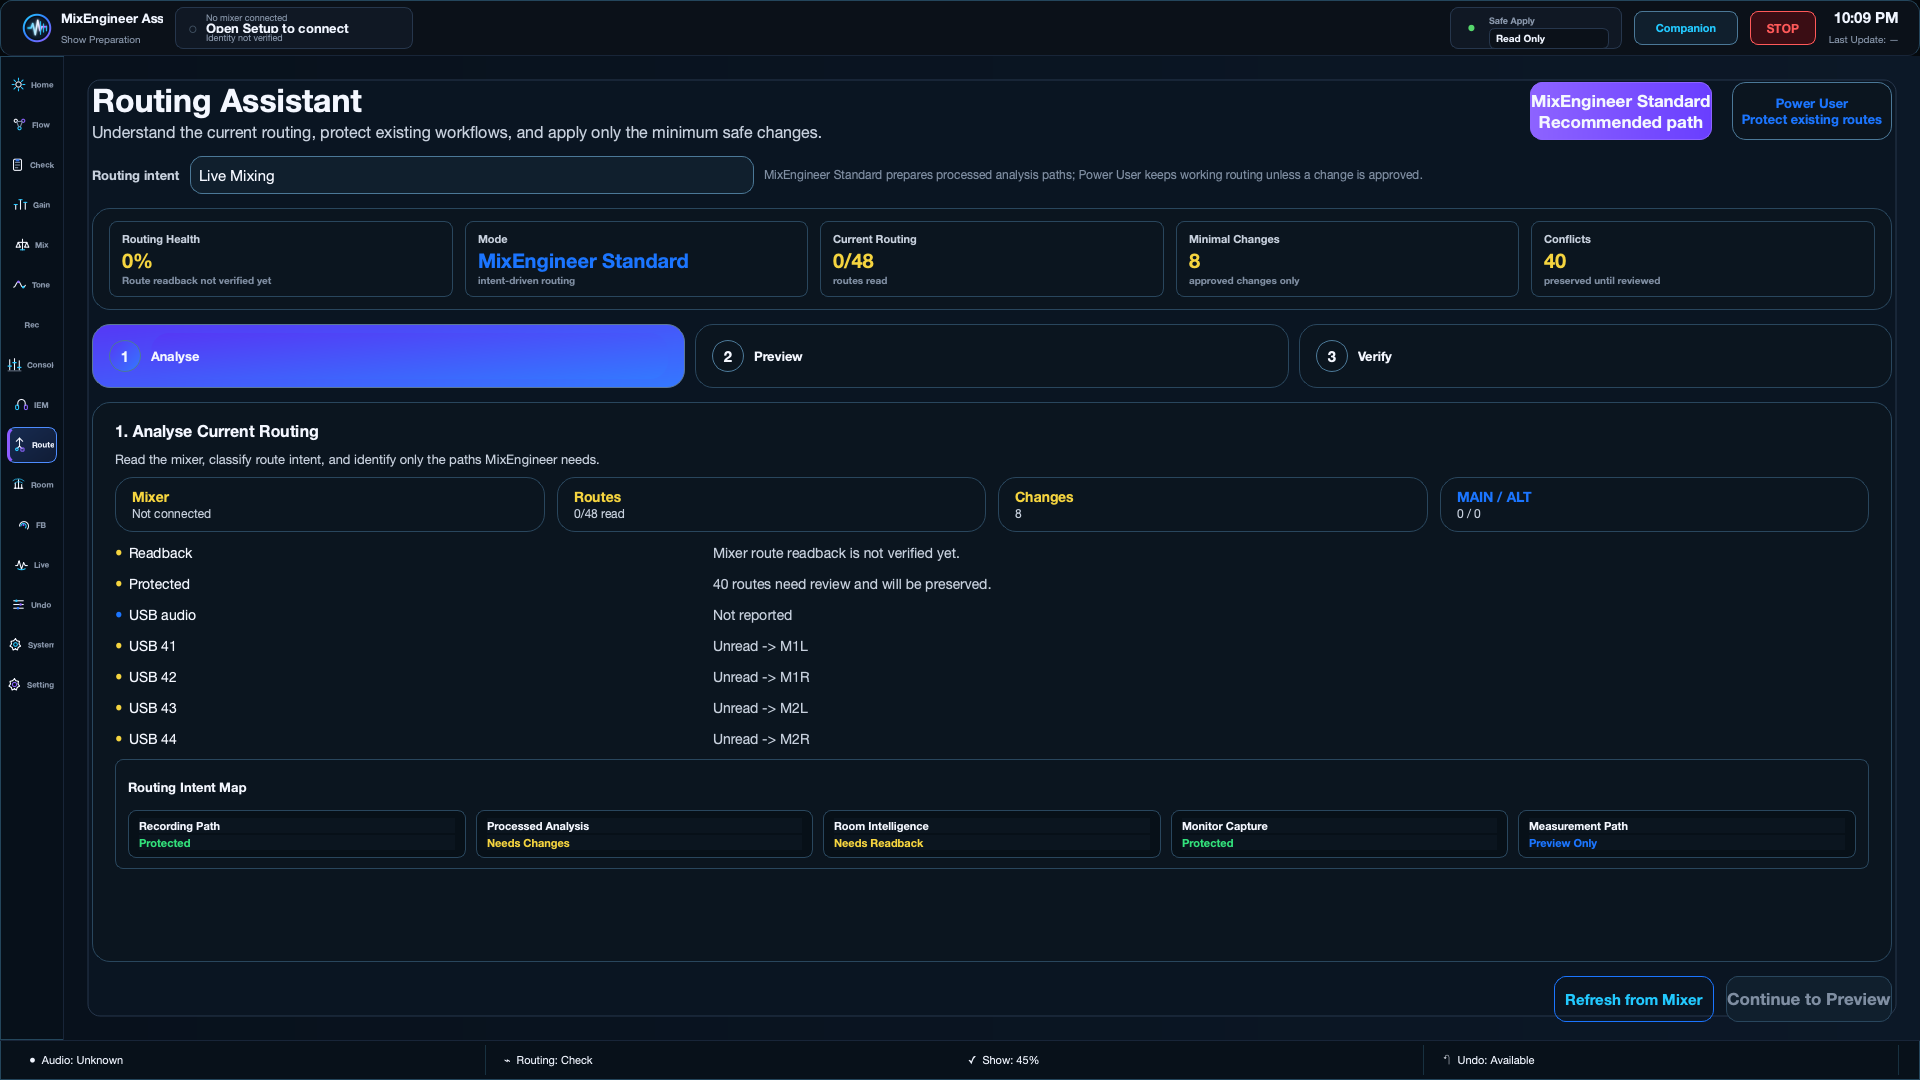The image size is (1920, 1080).
Task: Open the Mix balance section
Action: (x=32, y=245)
